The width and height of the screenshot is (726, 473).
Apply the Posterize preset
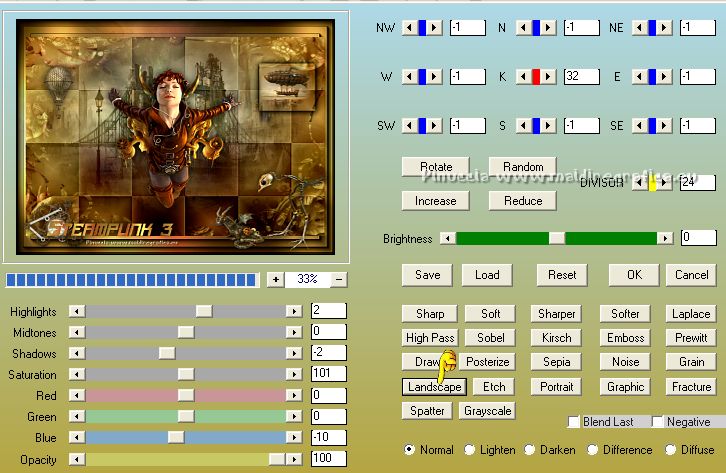pos(487,362)
